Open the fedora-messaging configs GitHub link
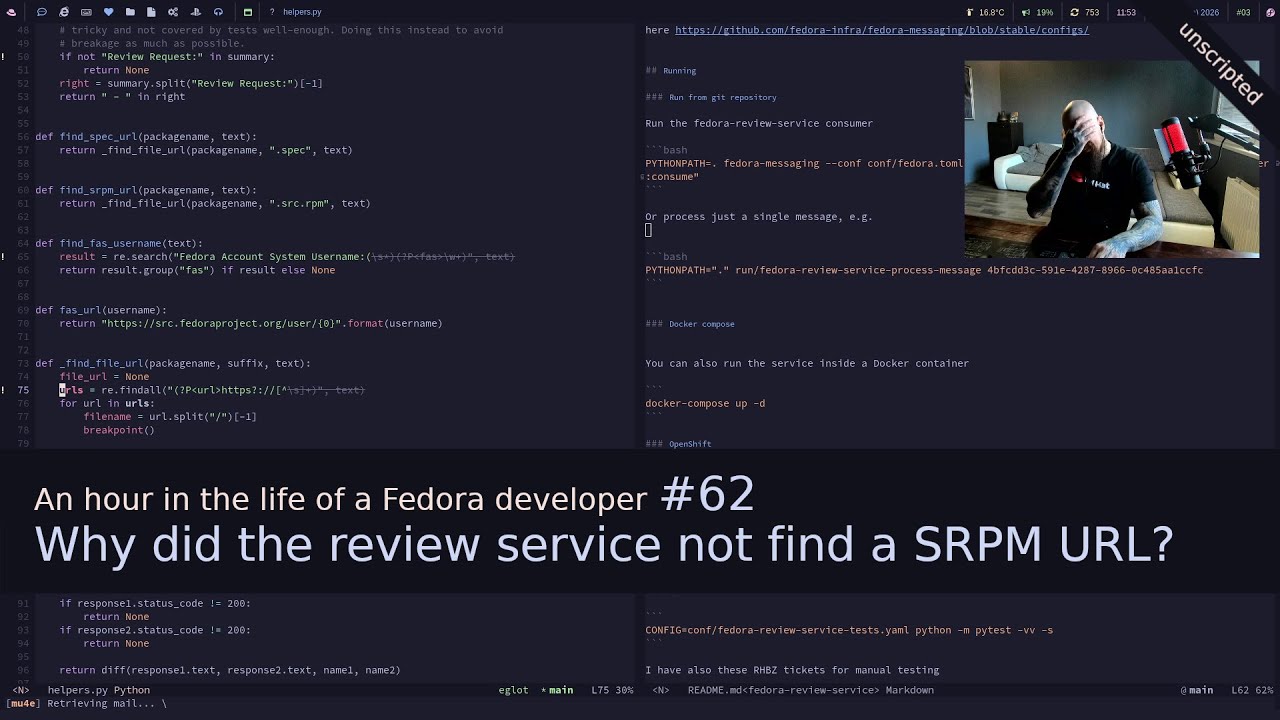Screen dimensions: 1280x720 coord(882,30)
